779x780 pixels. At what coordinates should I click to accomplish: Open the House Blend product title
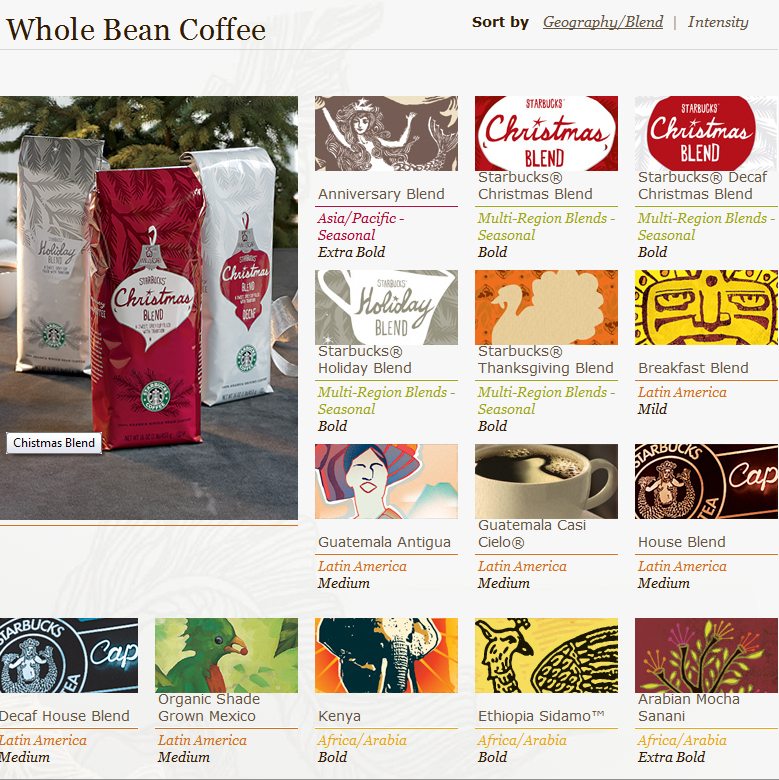pos(682,542)
